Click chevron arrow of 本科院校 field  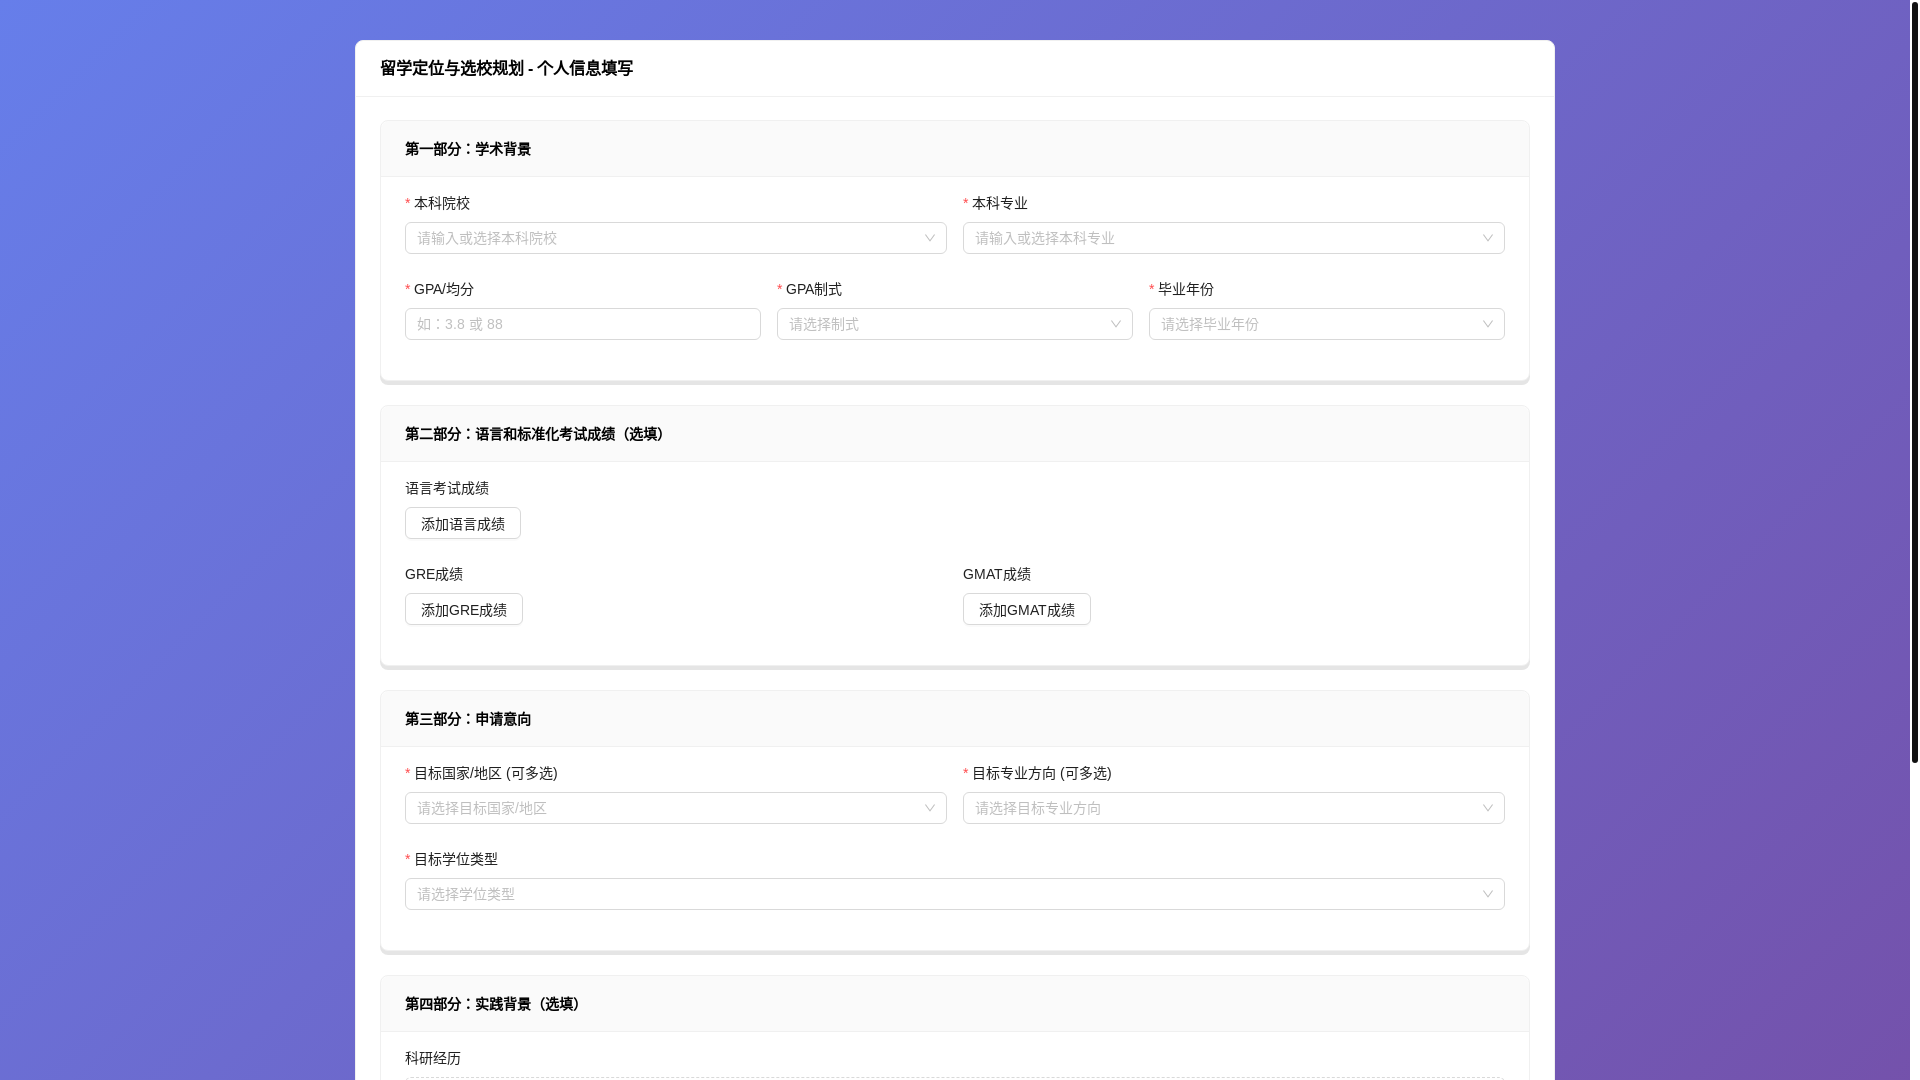coord(929,238)
